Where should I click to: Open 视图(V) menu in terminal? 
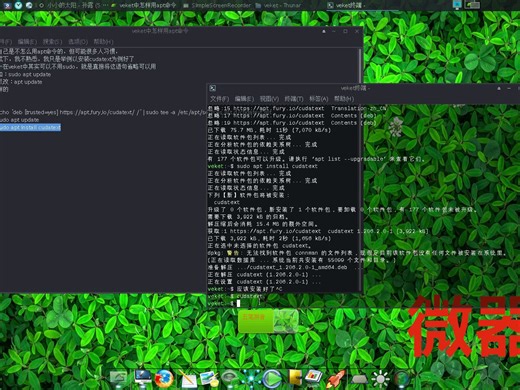(x=269, y=99)
